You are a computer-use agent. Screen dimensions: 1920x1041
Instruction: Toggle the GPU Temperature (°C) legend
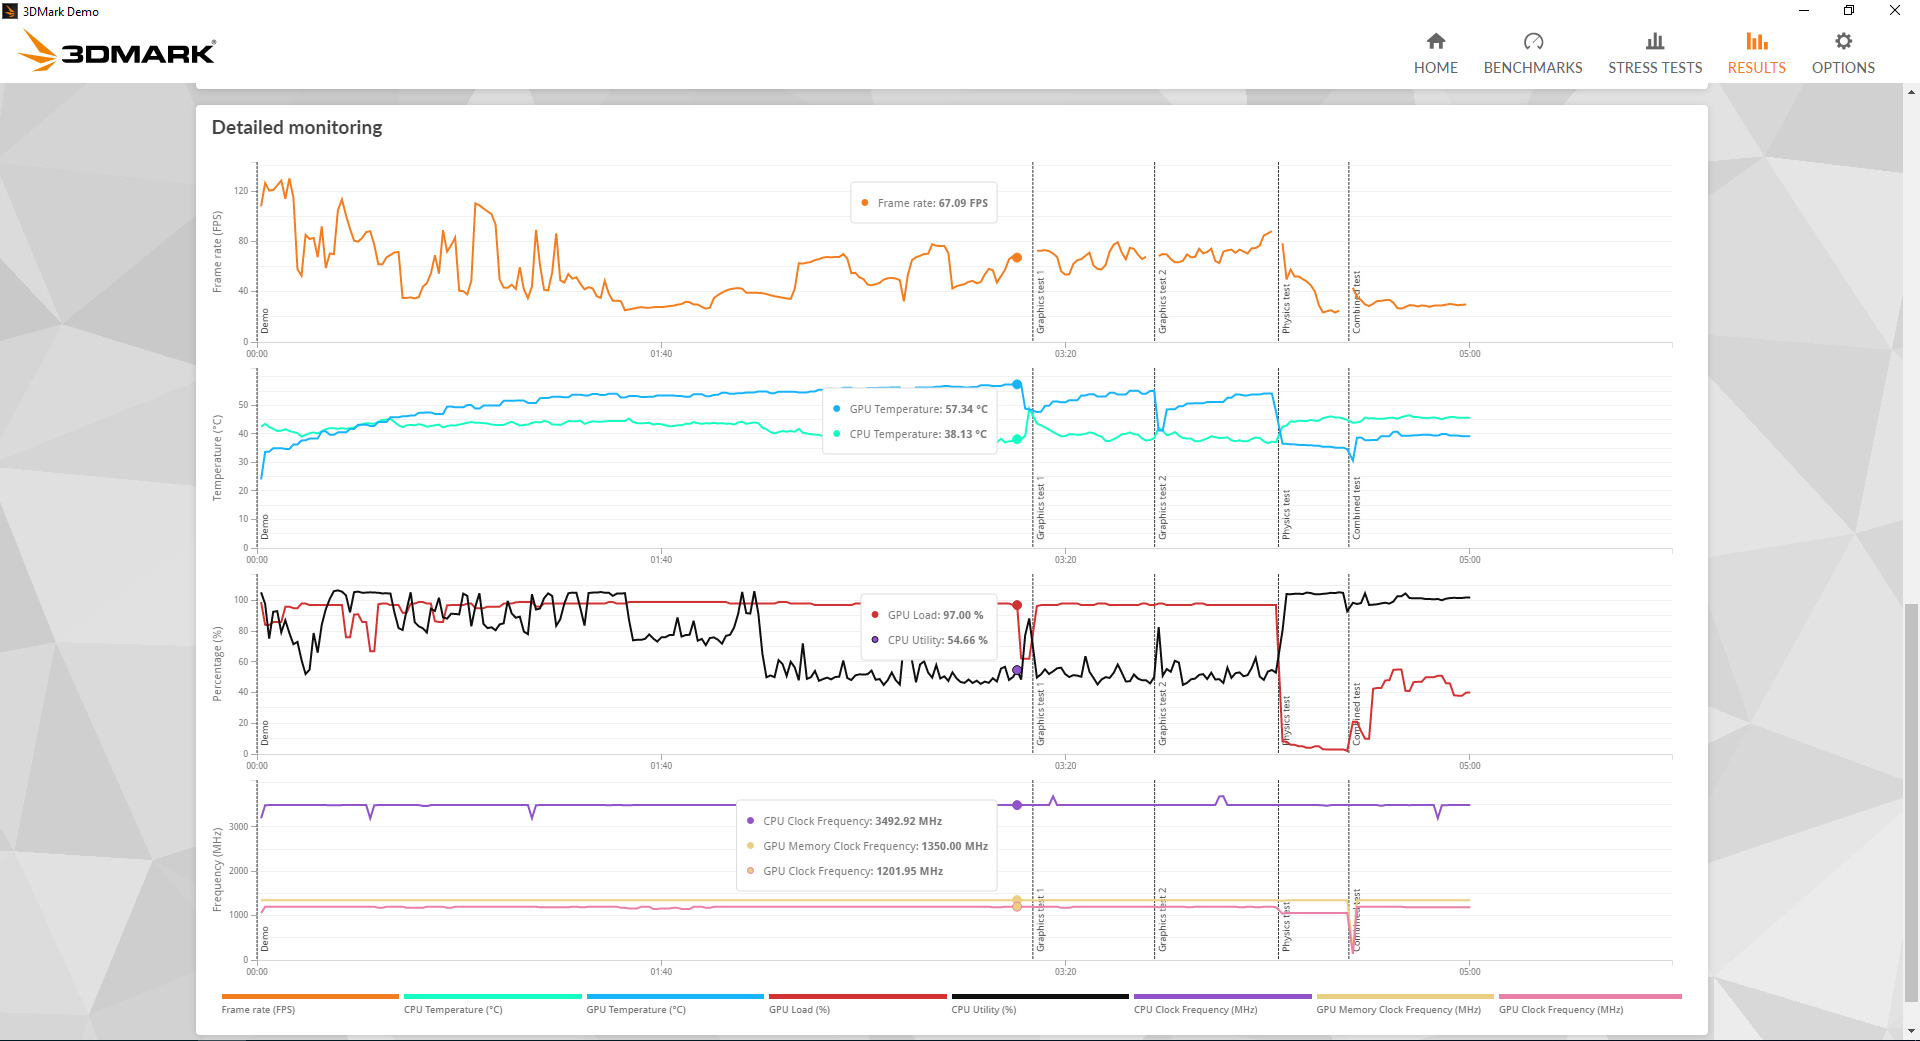675,1004
